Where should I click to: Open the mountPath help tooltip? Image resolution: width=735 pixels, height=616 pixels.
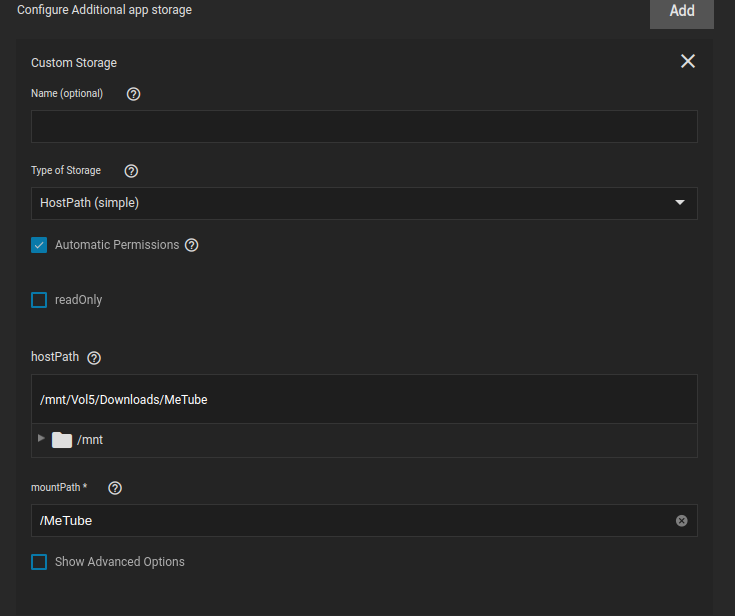click(115, 488)
